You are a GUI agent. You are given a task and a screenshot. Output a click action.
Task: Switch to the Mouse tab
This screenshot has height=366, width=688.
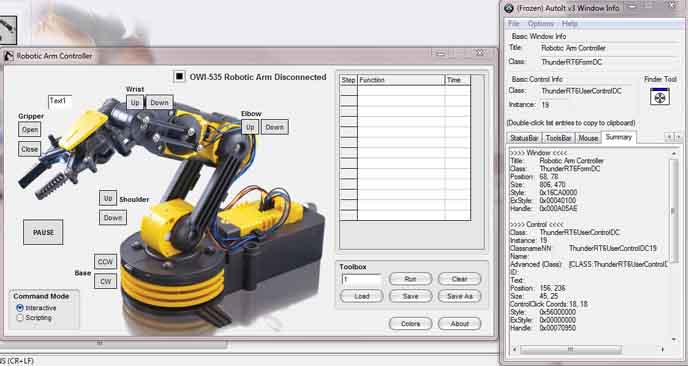[x=588, y=138]
